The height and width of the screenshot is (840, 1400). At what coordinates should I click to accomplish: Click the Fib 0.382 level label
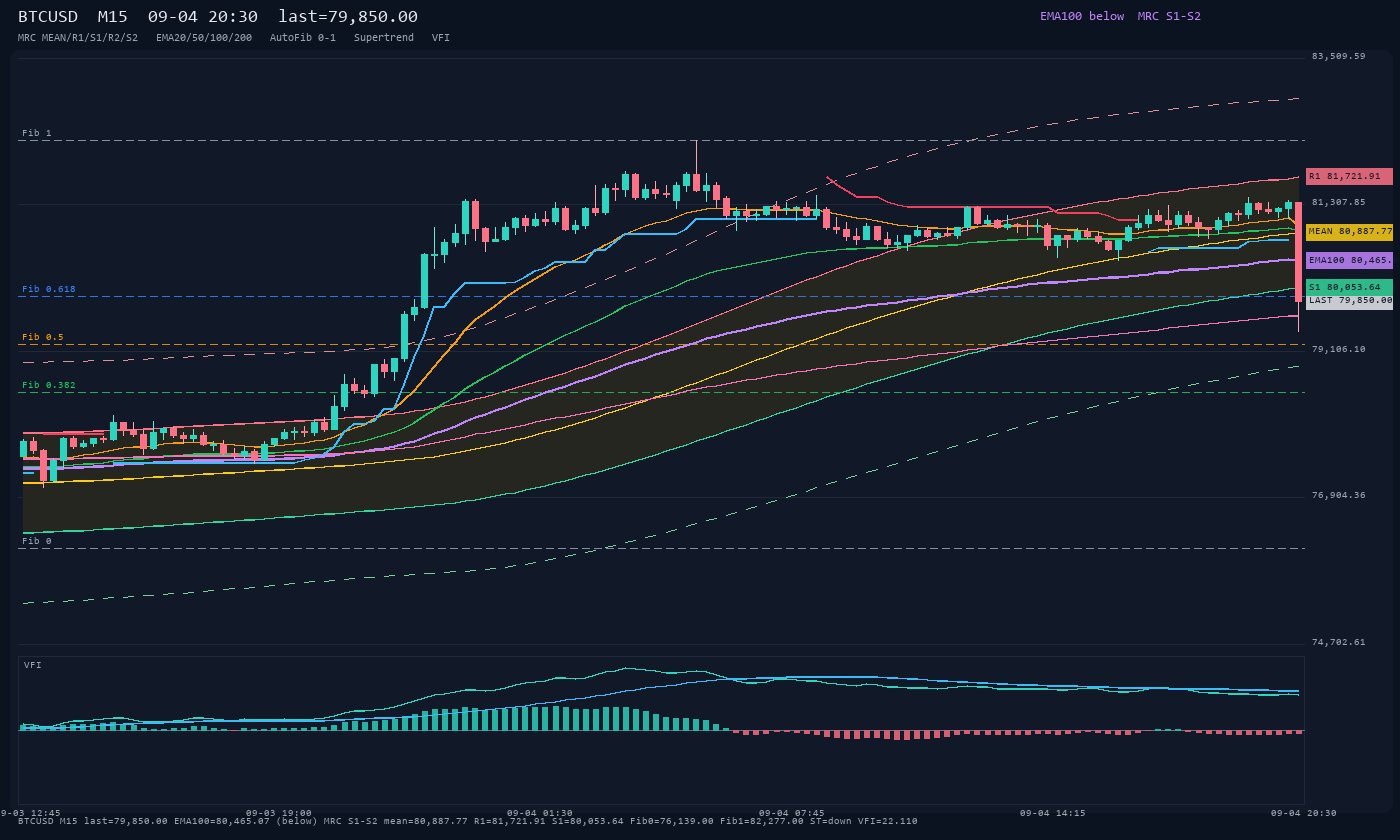pos(49,385)
